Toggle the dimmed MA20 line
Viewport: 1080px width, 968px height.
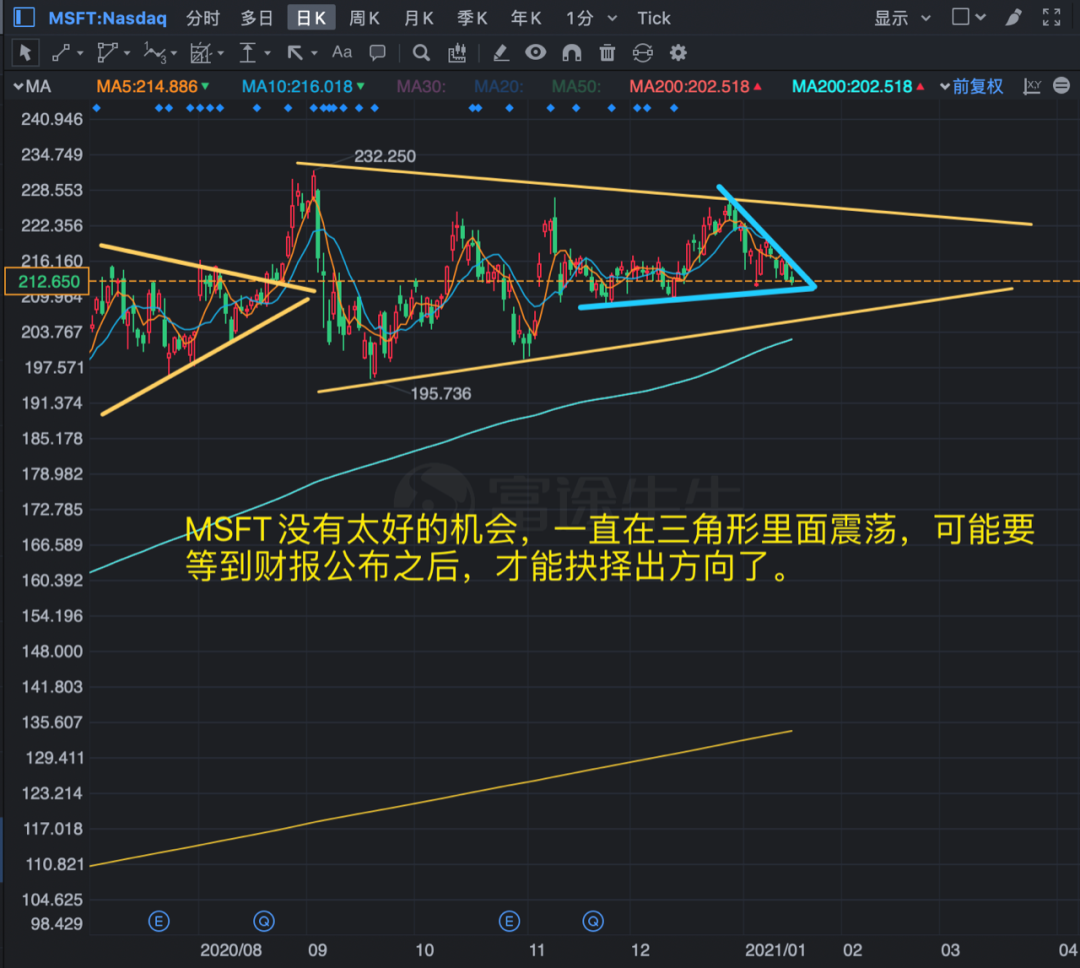(499, 86)
